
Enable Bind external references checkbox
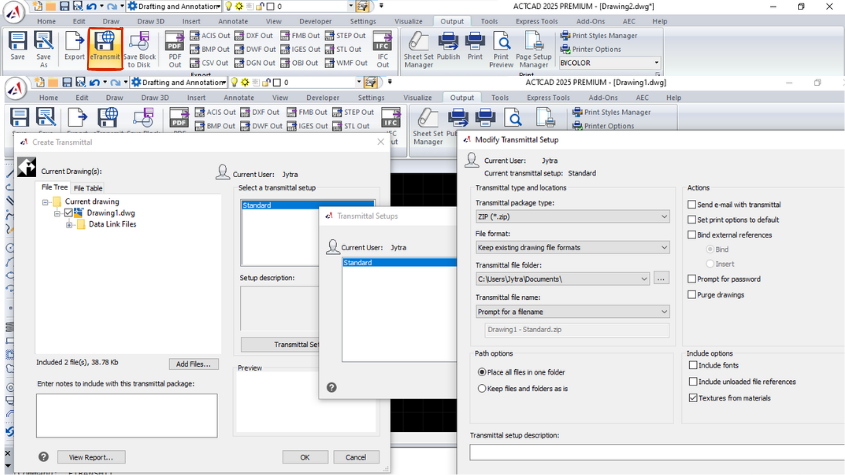click(x=691, y=235)
